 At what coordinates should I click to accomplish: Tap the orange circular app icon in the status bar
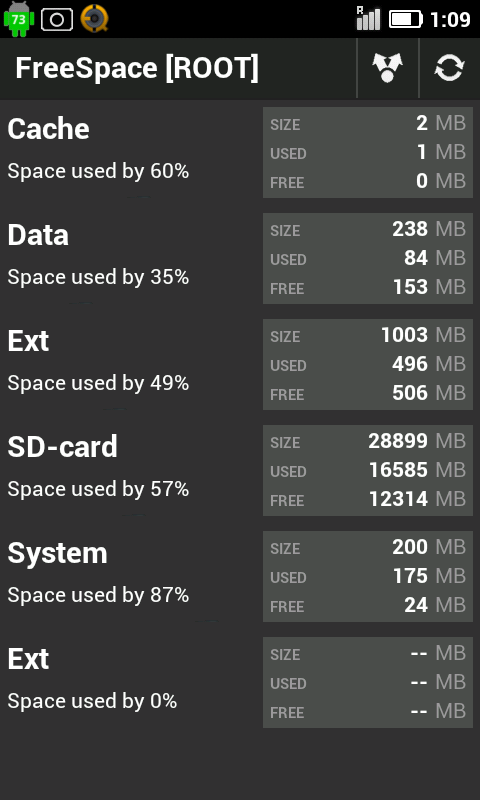coord(94,19)
